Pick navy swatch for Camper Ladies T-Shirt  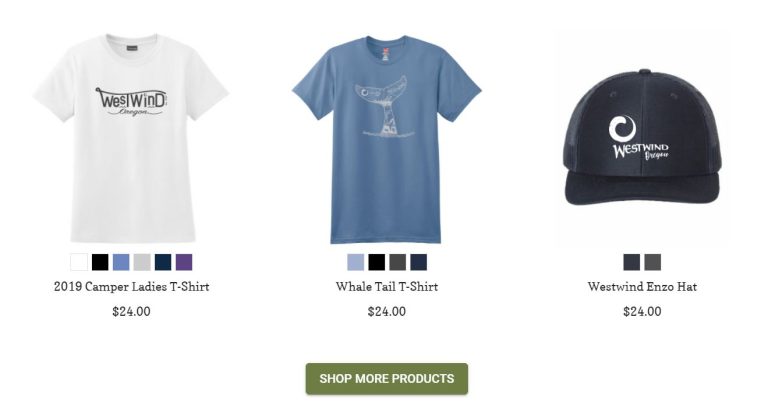point(163,262)
